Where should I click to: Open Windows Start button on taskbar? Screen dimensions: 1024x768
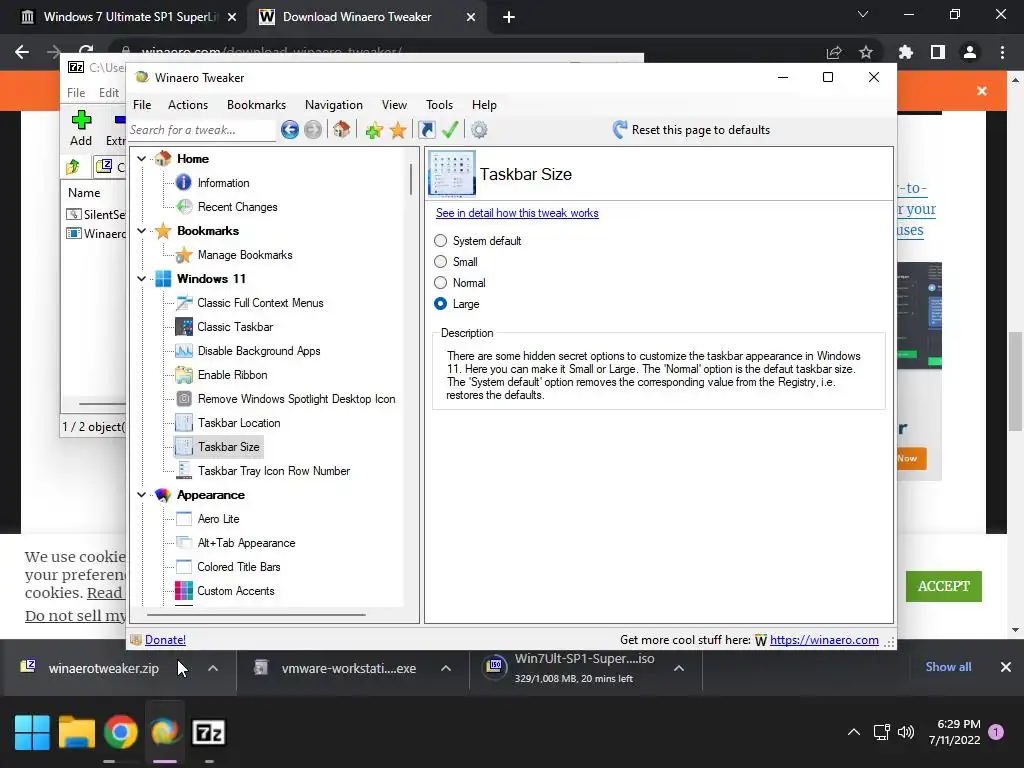pos(32,732)
